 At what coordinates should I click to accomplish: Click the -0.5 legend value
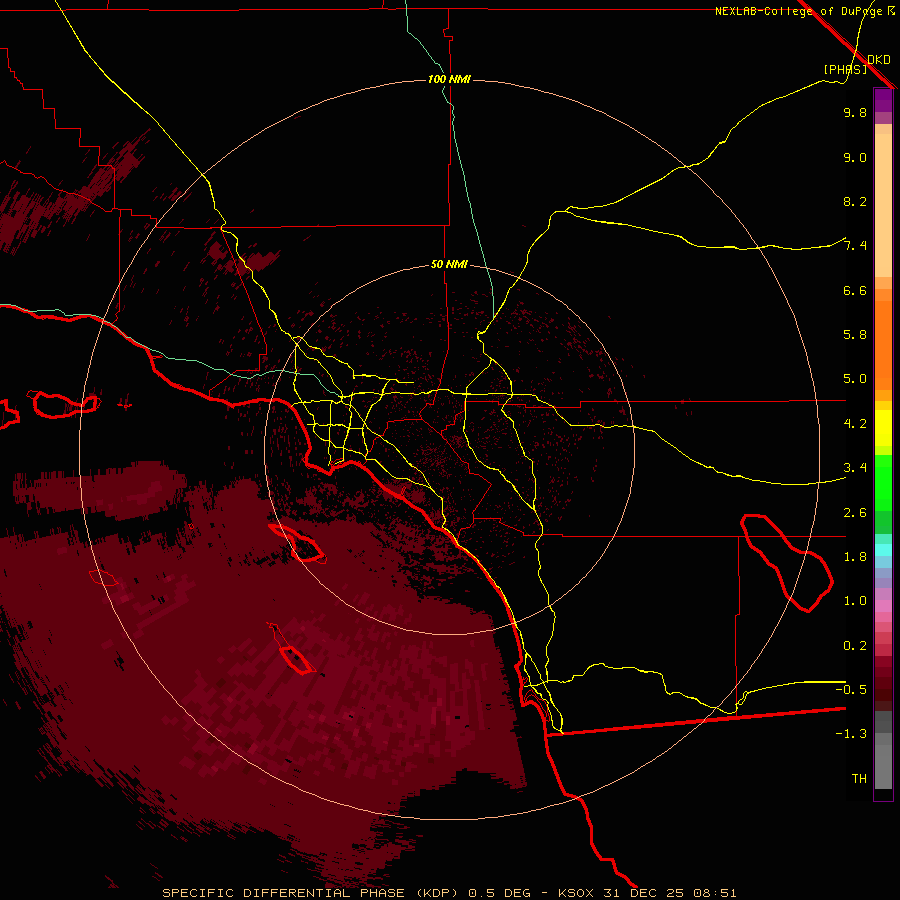tap(851, 690)
